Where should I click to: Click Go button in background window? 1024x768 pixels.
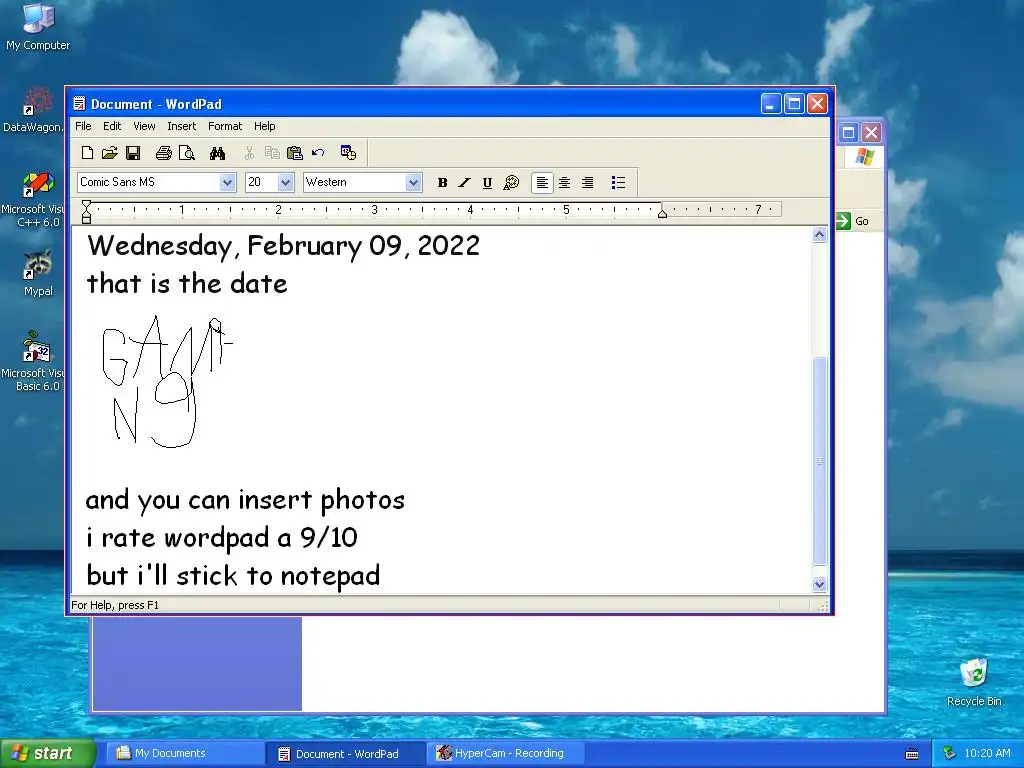click(853, 221)
